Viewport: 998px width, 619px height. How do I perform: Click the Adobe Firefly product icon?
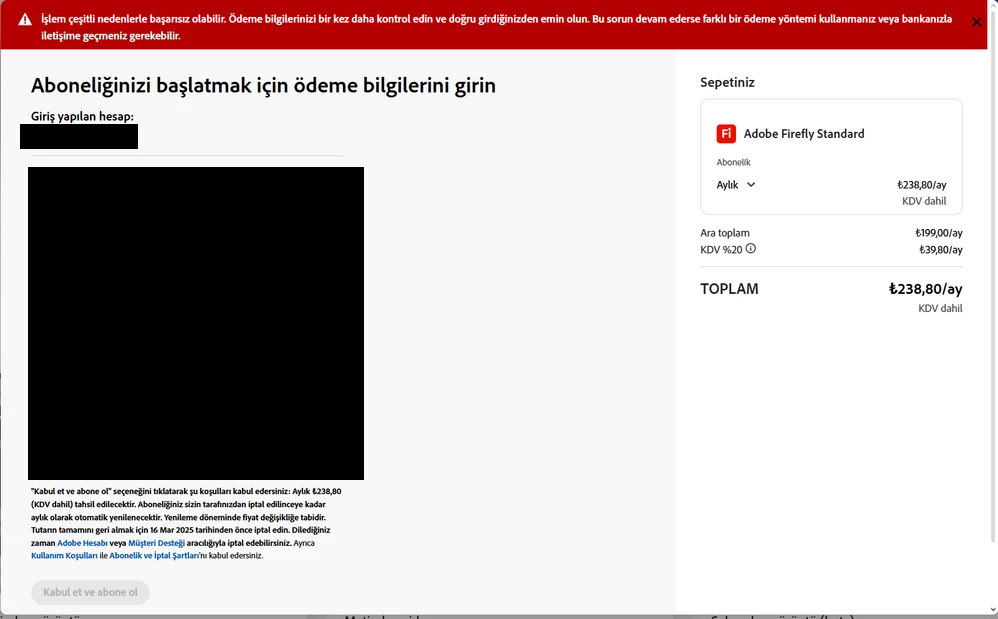point(726,134)
